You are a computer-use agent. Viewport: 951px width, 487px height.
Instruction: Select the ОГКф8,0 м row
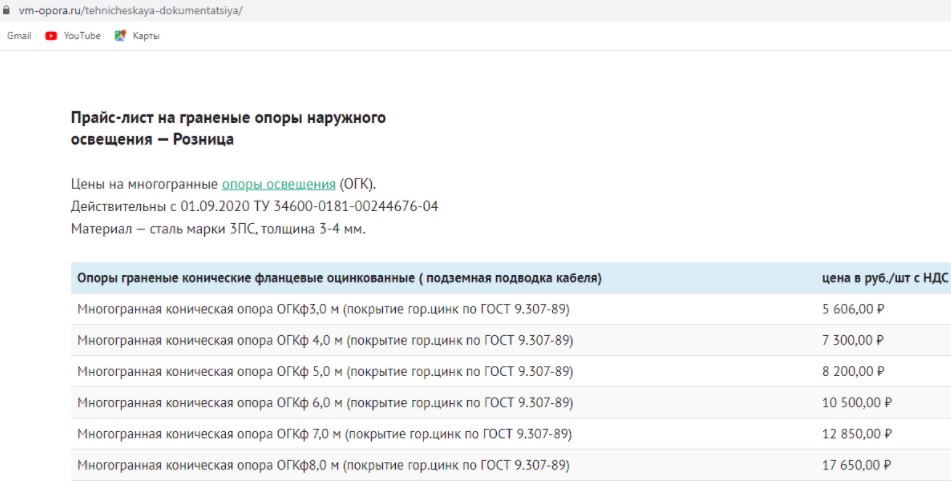point(511,465)
